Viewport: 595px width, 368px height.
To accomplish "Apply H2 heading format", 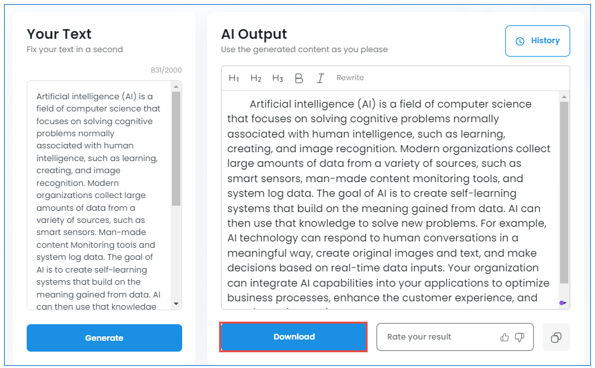I will pyautogui.click(x=256, y=78).
